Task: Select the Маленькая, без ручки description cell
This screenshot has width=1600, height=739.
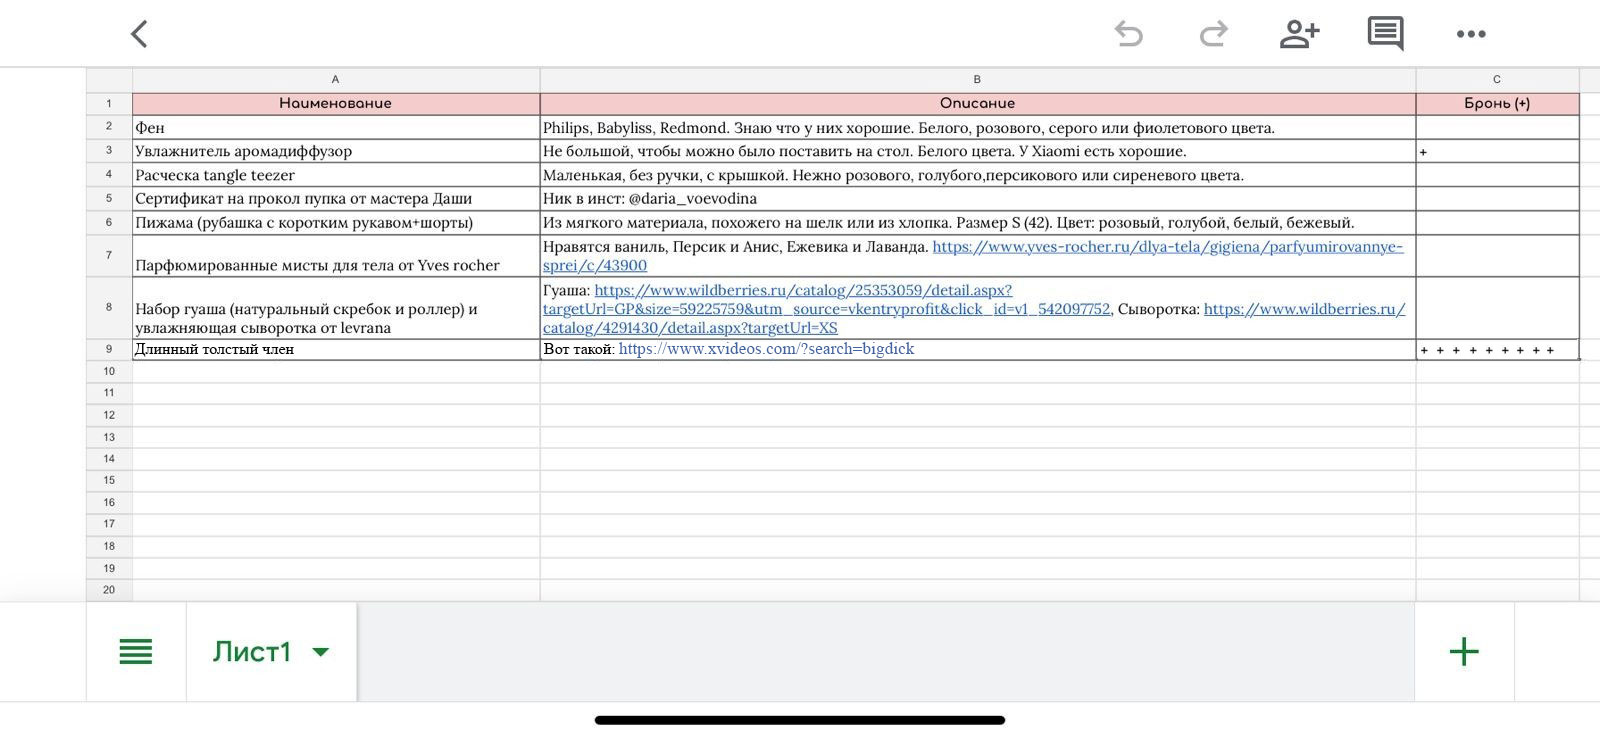Action: pos(977,175)
